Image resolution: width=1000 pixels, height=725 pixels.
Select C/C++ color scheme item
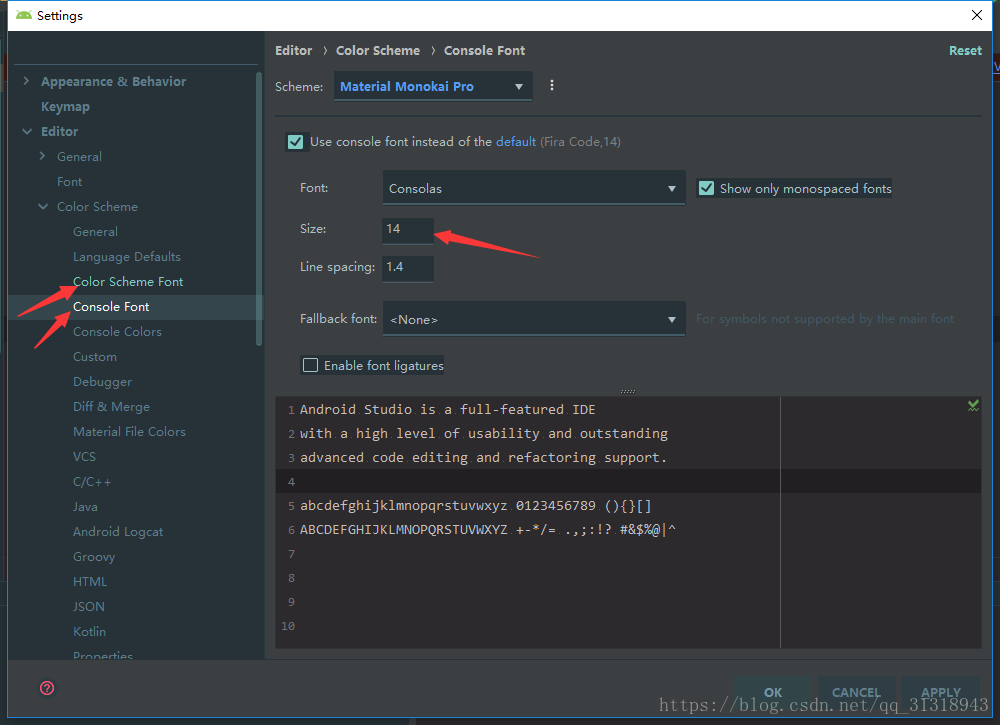click(x=92, y=482)
